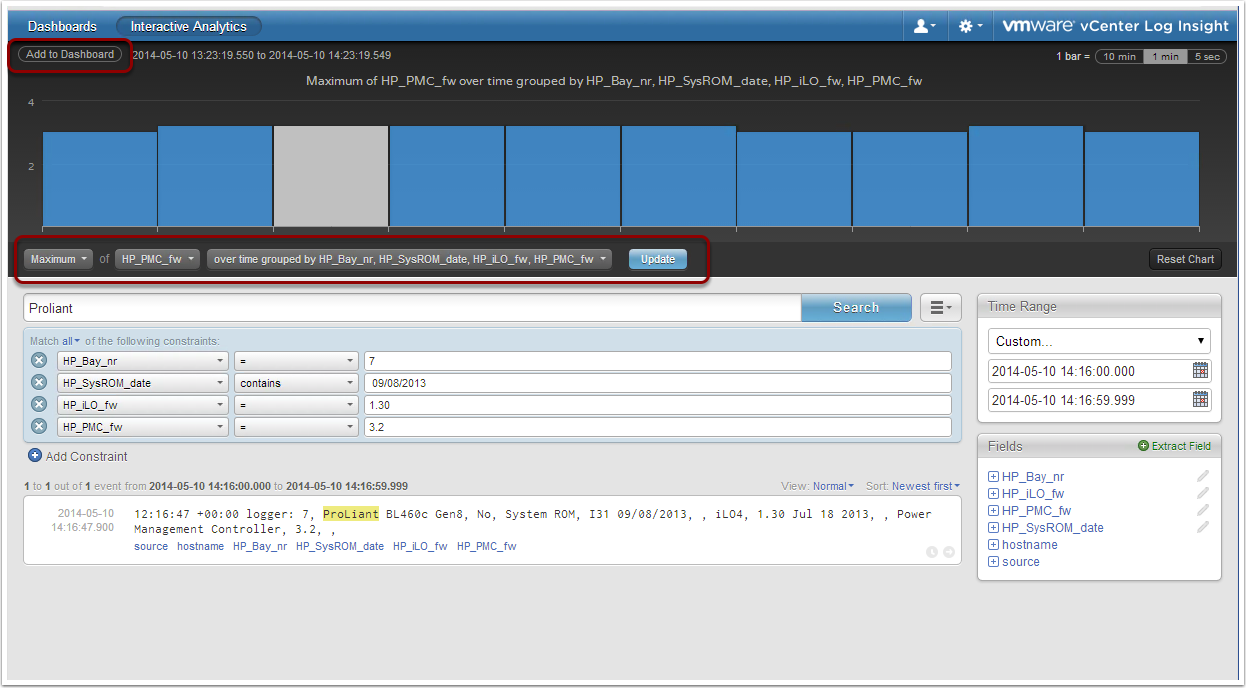
Task: Click the Proliant search query box
Action: (412, 308)
